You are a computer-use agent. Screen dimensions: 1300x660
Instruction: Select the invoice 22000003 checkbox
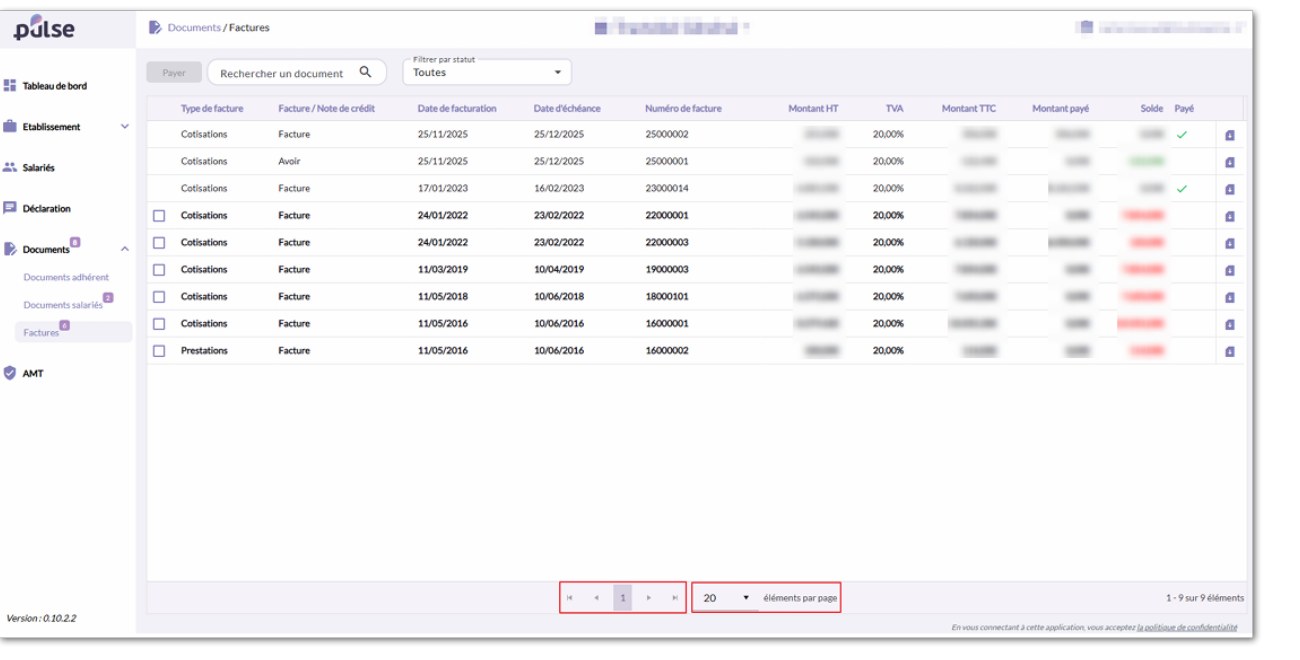pyautogui.click(x=158, y=243)
